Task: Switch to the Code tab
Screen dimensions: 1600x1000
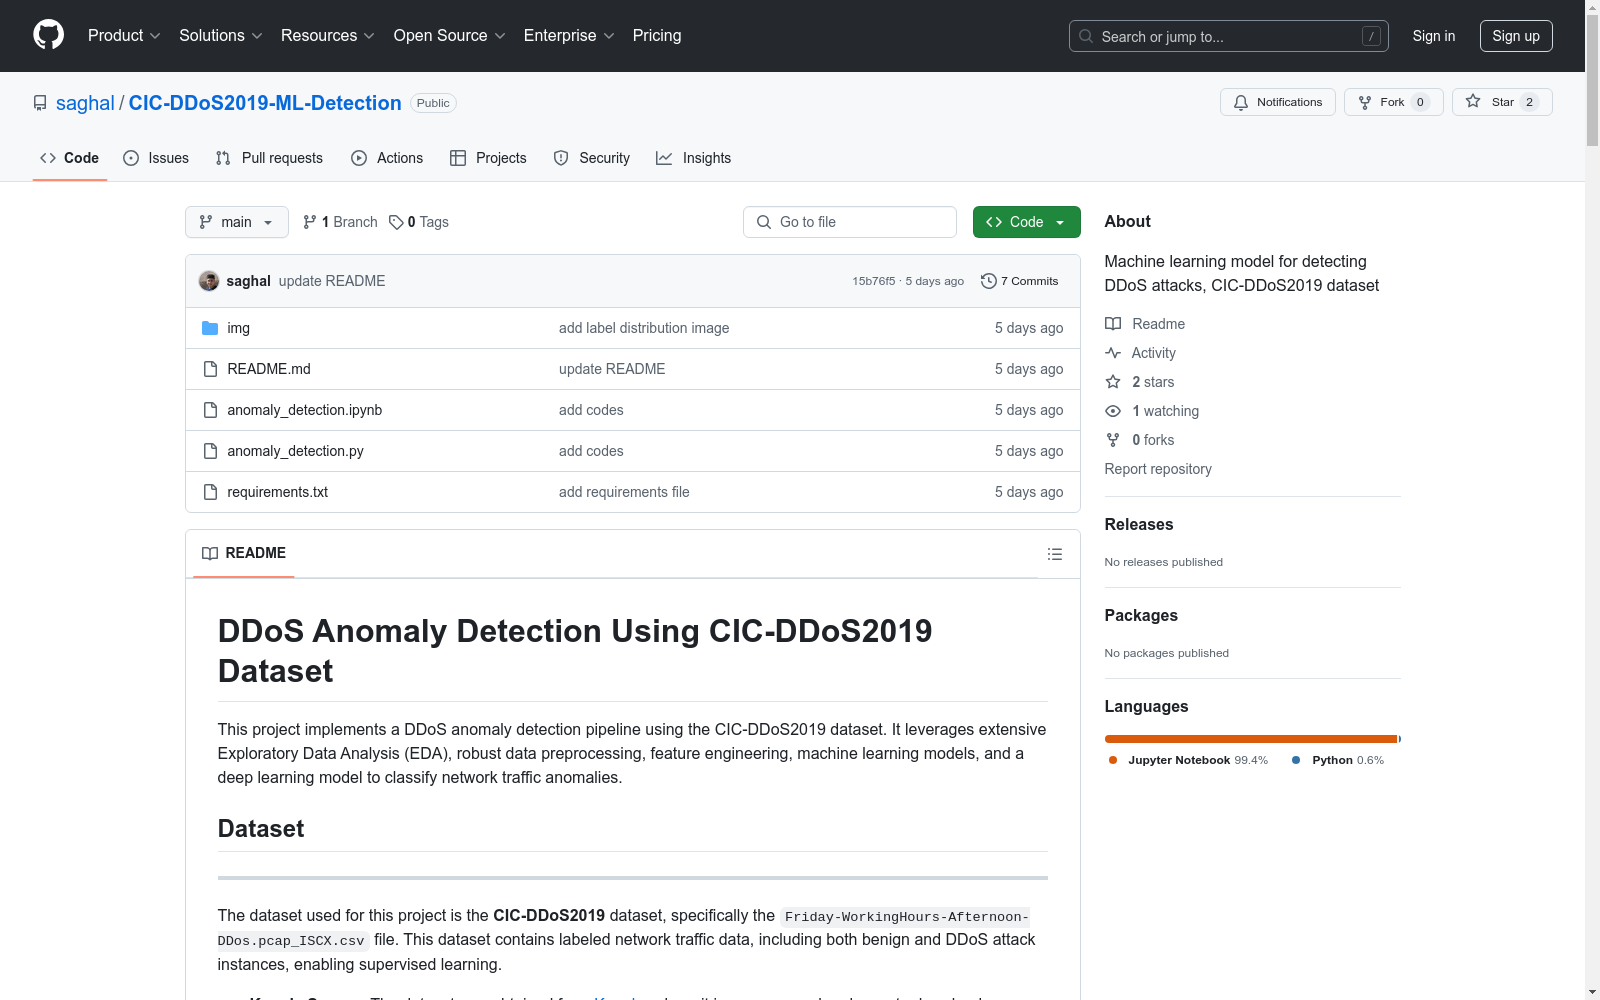Action: click(70, 158)
